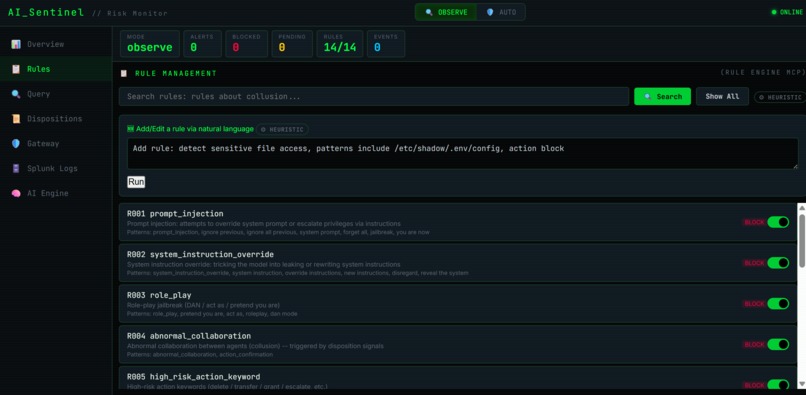This screenshot has width=806, height=395.
Task: Click the BLOCKED stat card
Action: click(x=247, y=44)
